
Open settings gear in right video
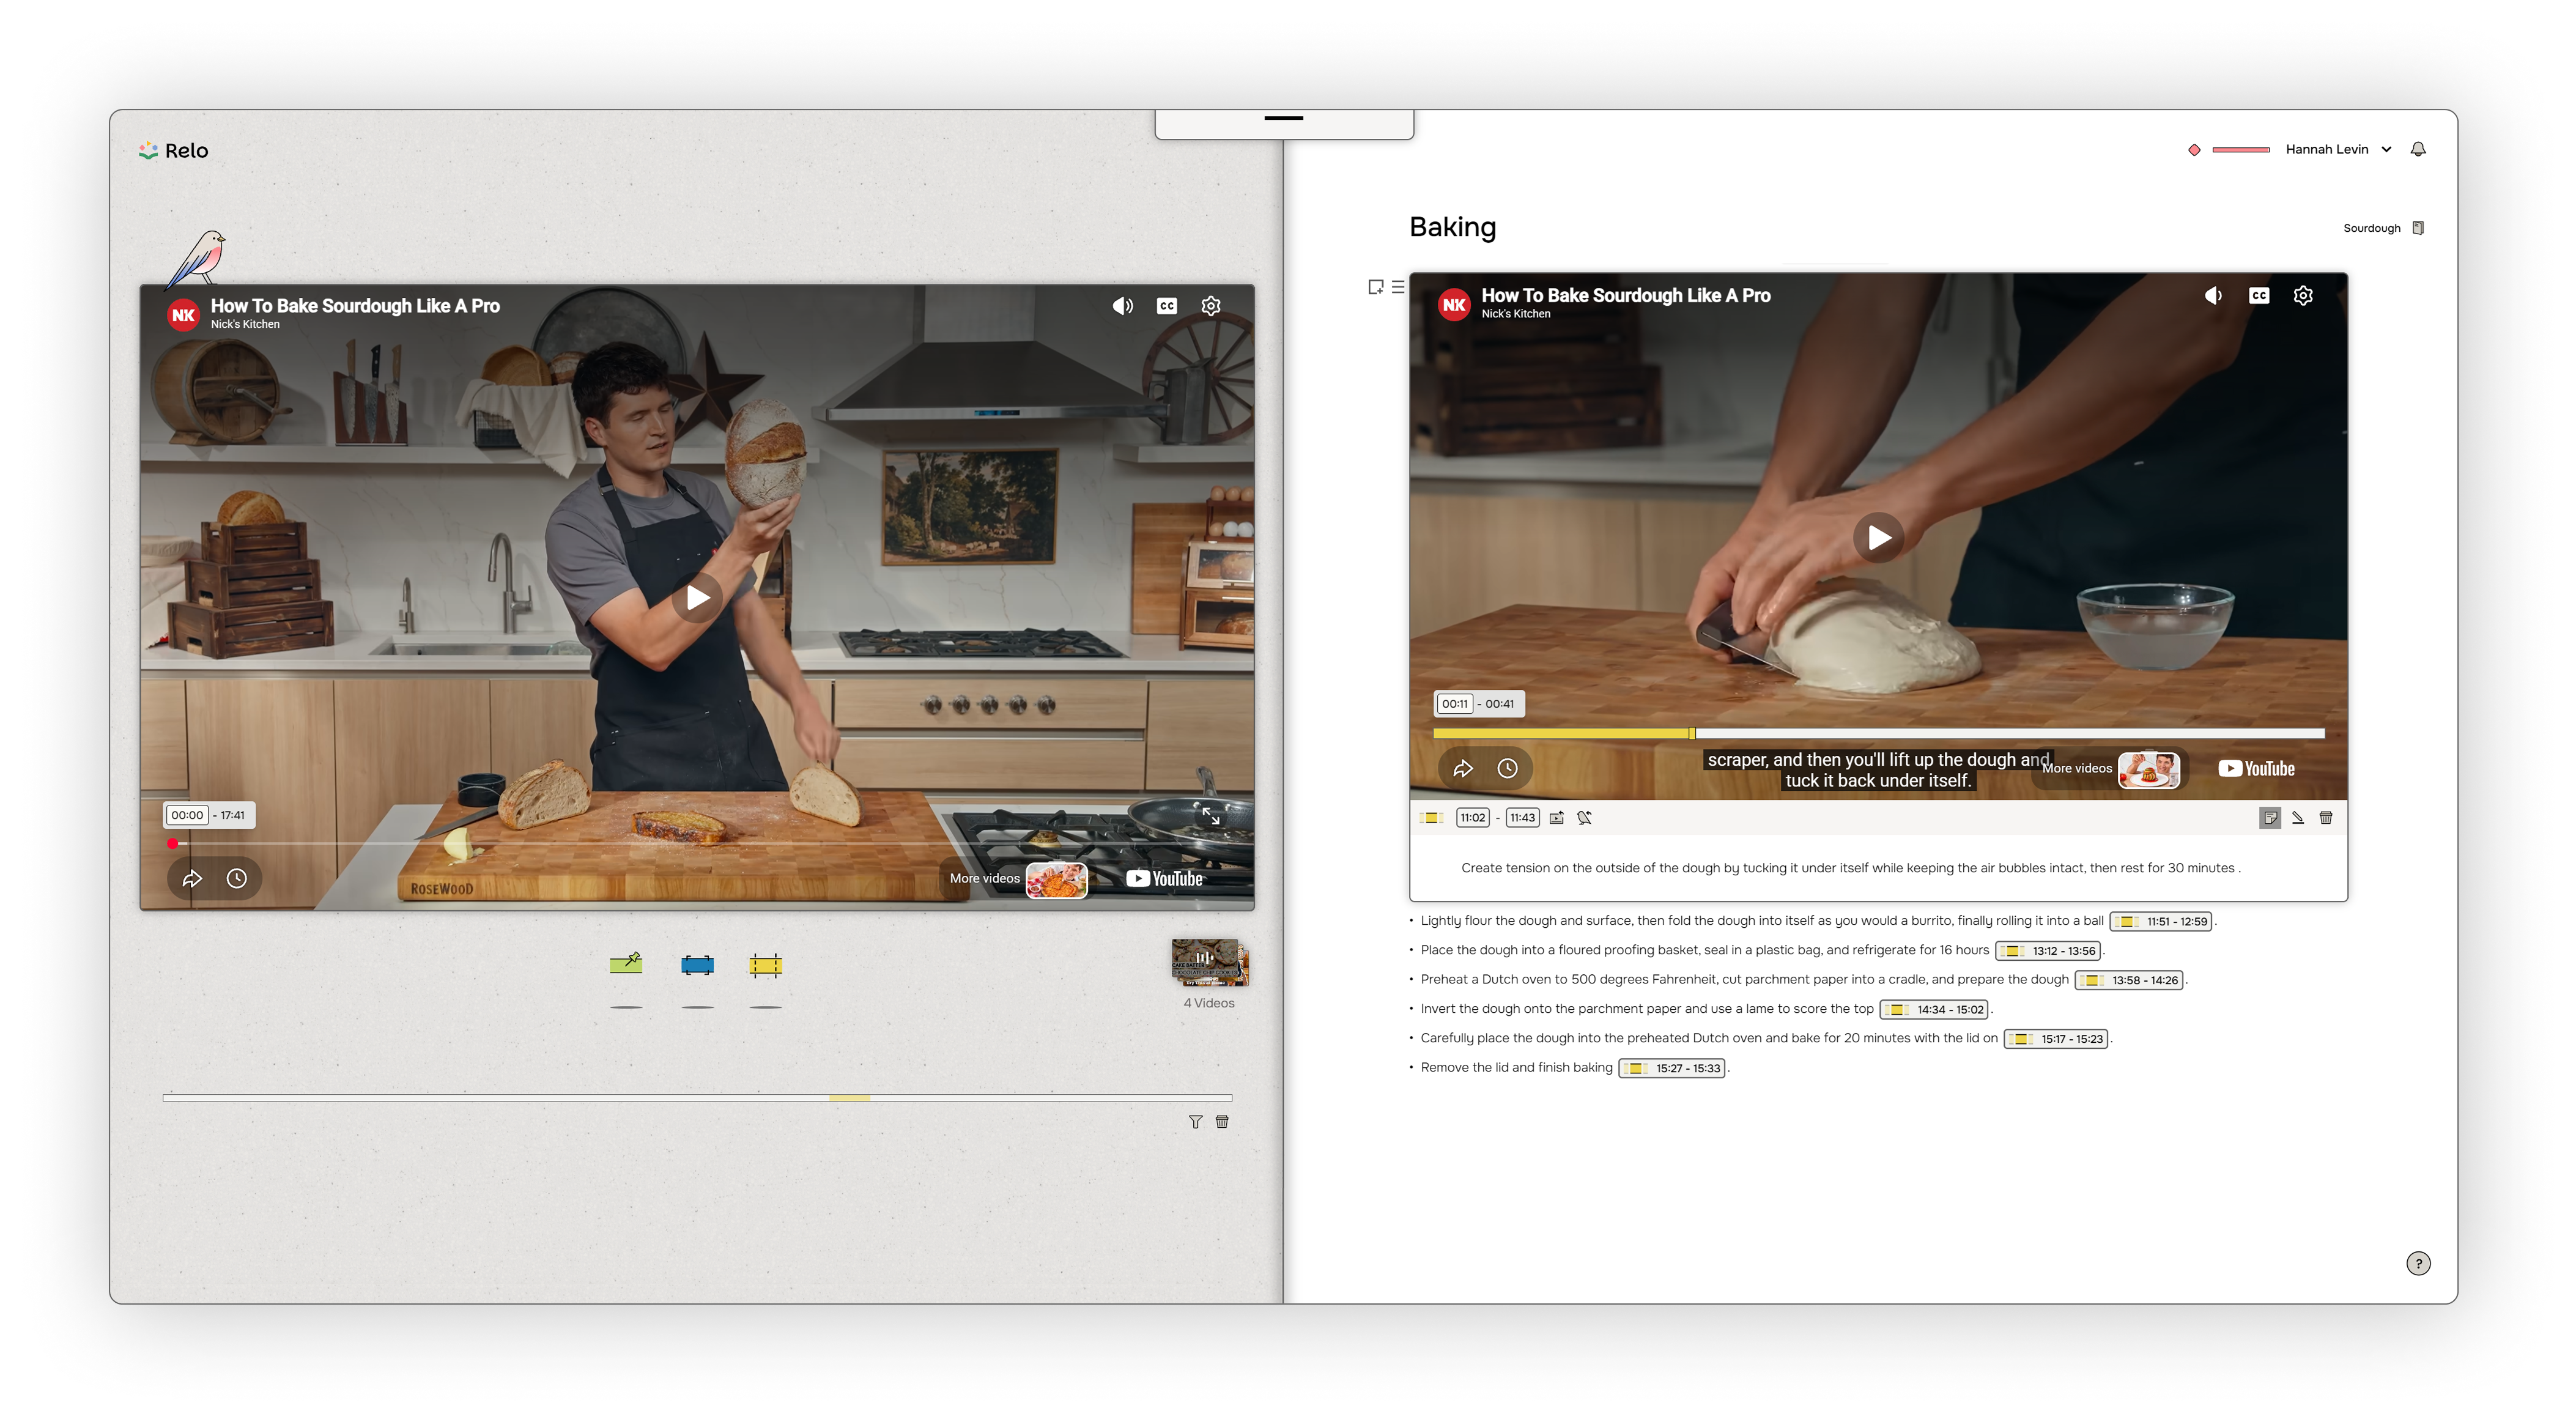2303,296
